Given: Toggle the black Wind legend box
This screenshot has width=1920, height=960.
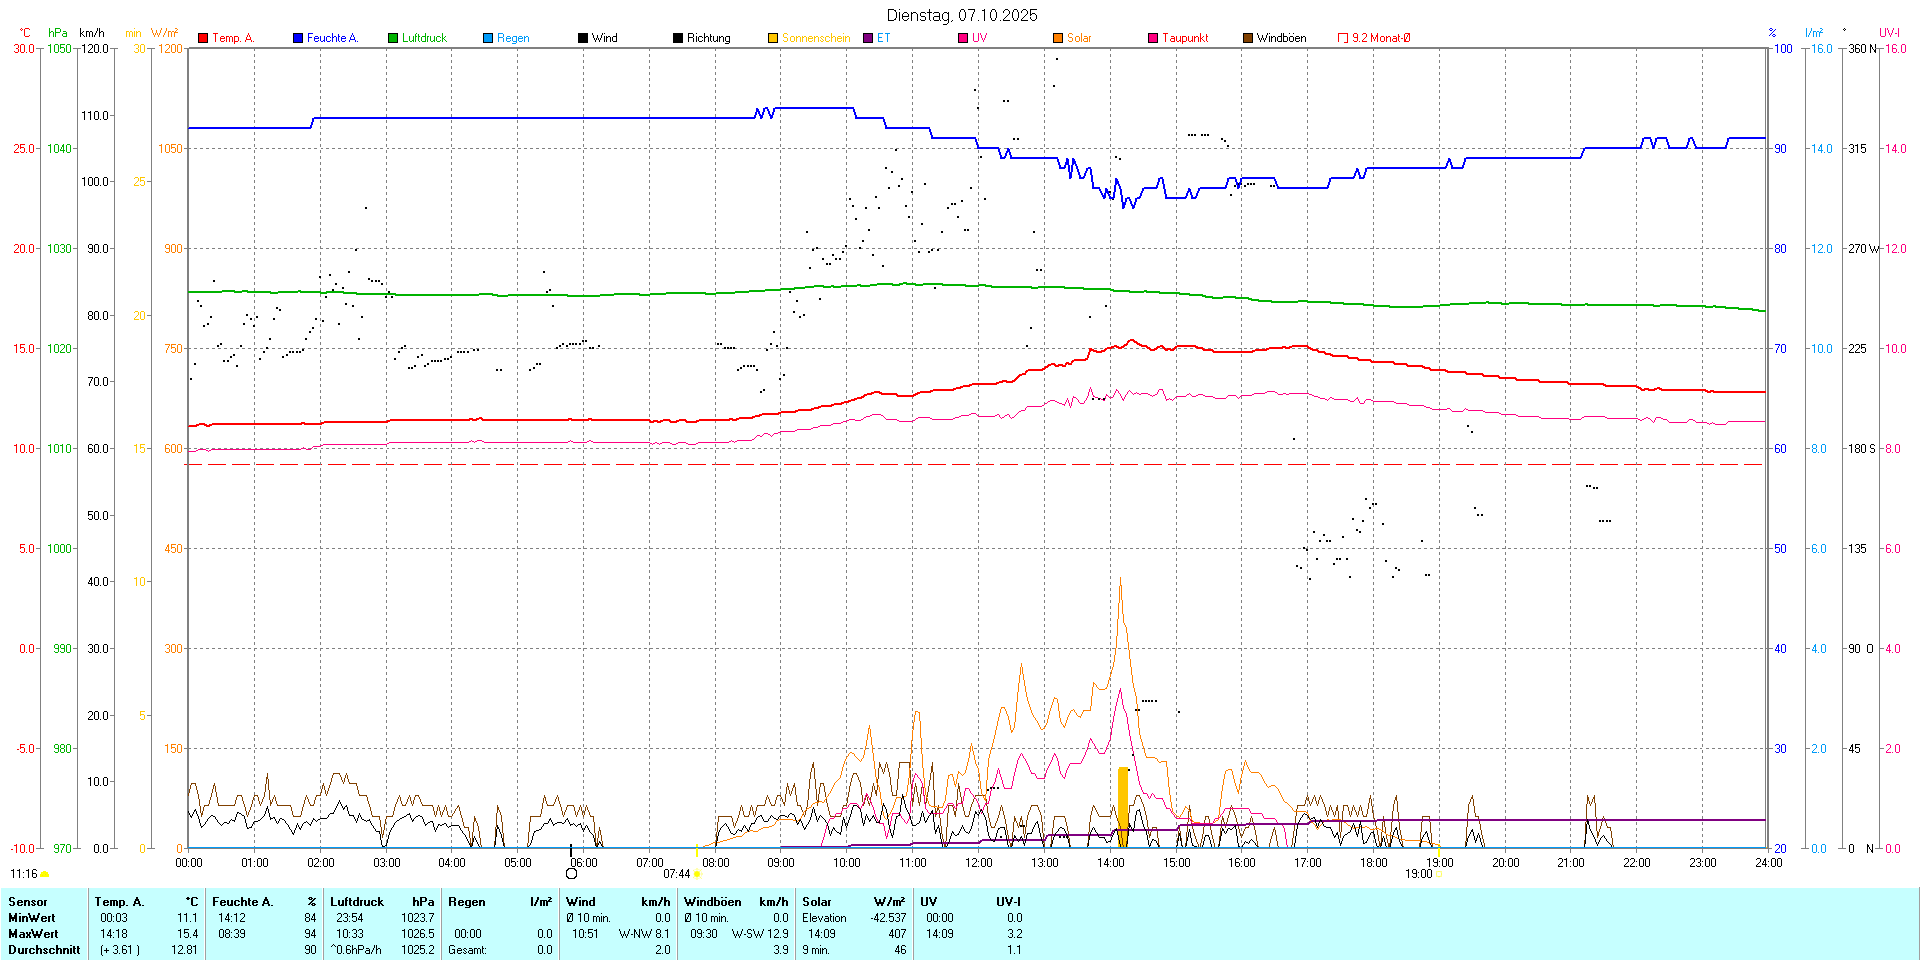Looking at the screenshot, I should tap(583, 38).
